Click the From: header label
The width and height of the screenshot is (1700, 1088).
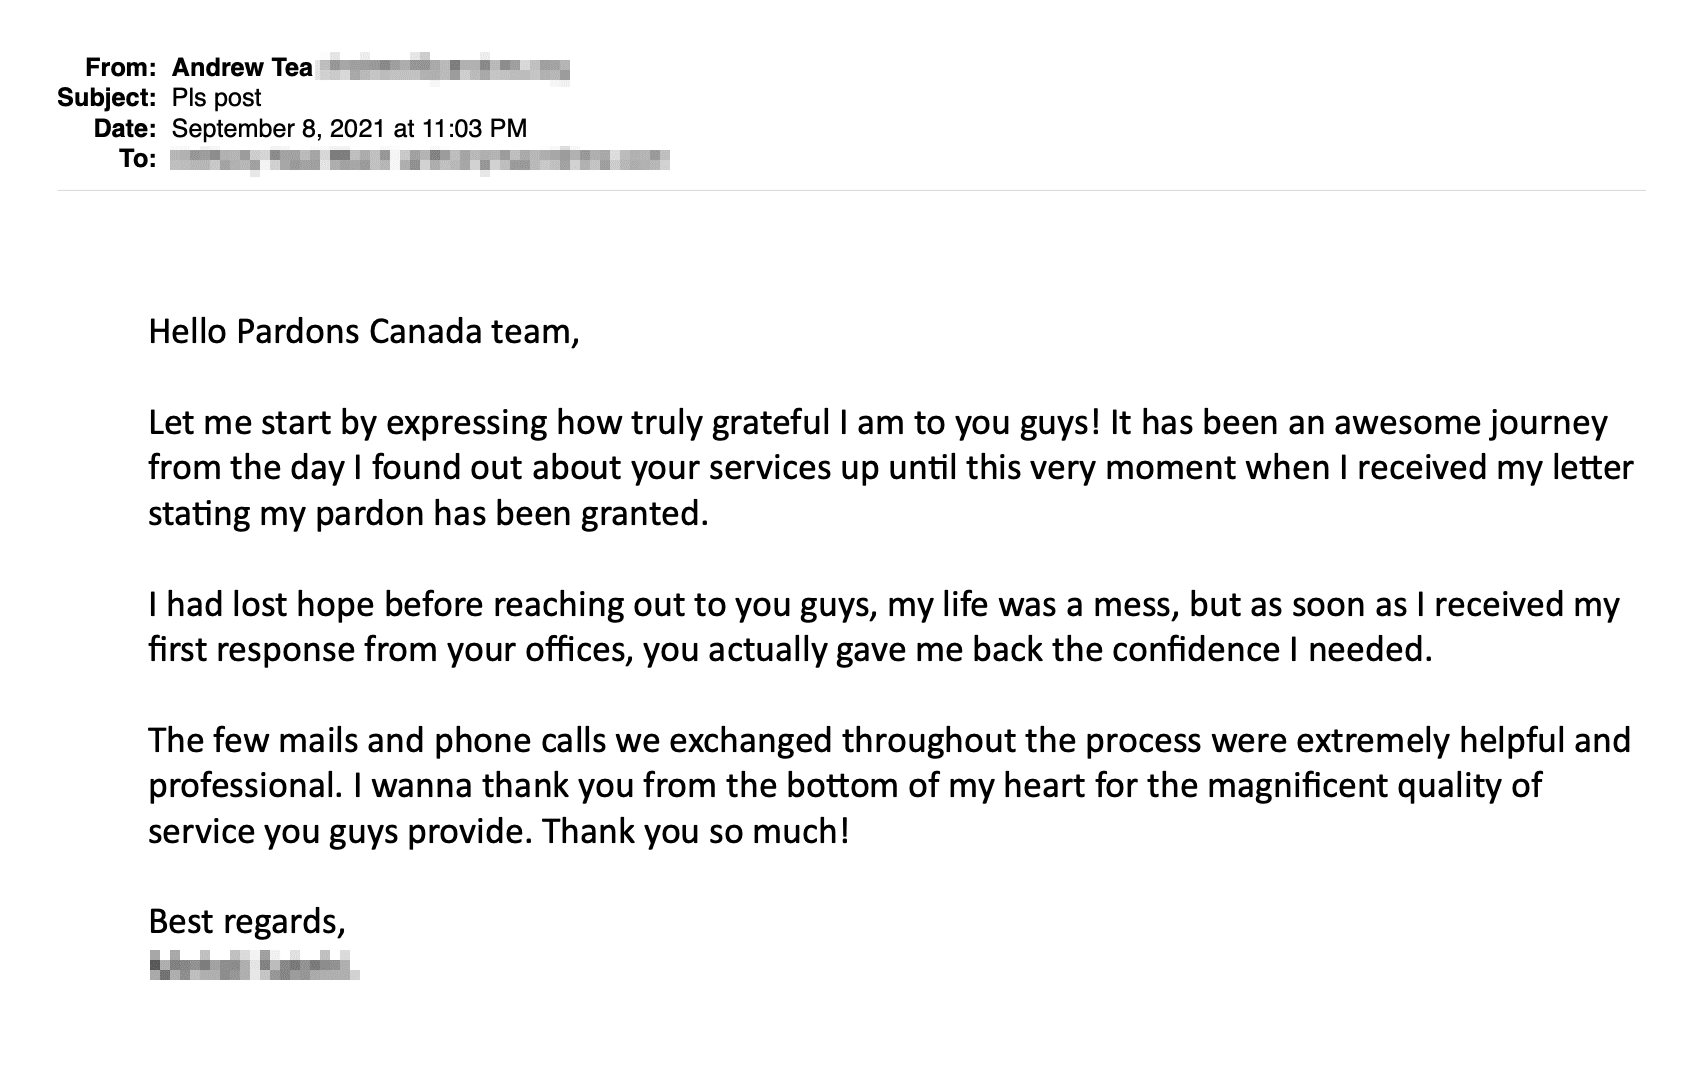[x=121, y=68]
